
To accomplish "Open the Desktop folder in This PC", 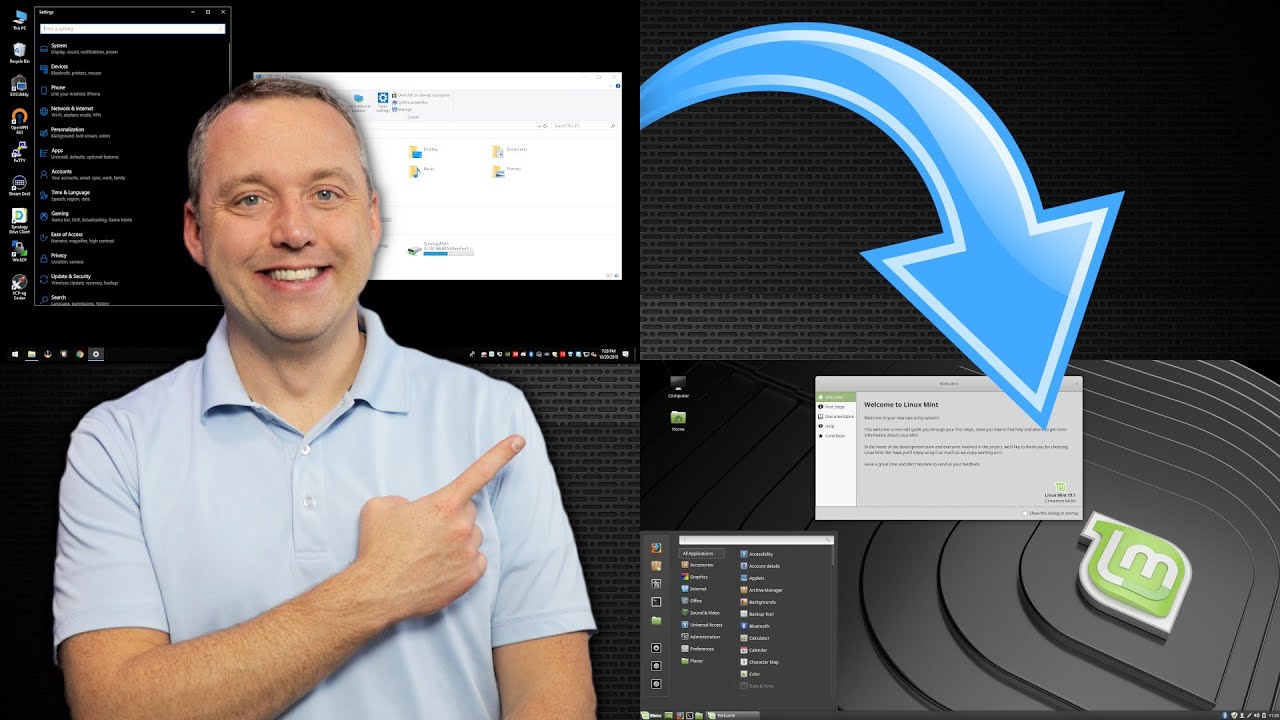I will tap(423, 151).
